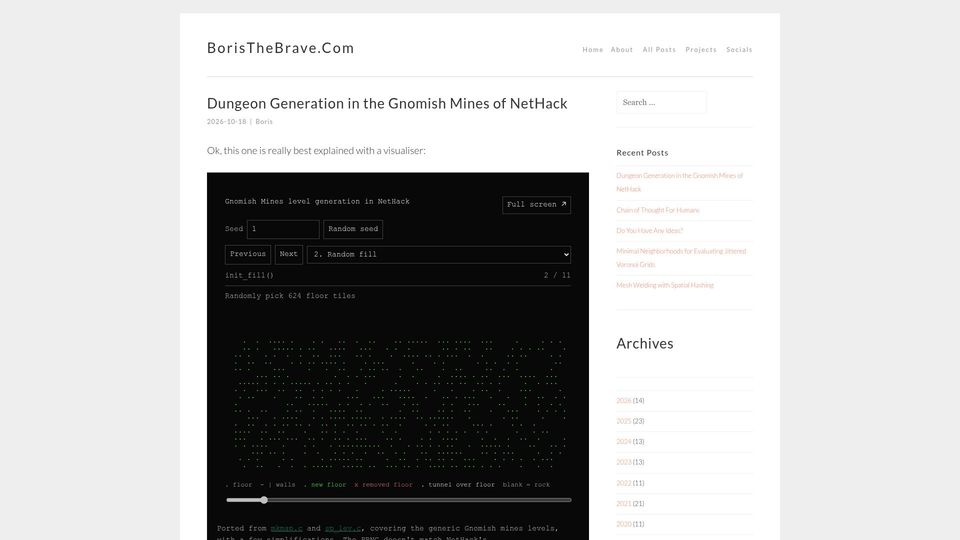Open the BorisTheBrave.Com site title
This screenshot has width=960, height=540.
(x=280, y=48)
